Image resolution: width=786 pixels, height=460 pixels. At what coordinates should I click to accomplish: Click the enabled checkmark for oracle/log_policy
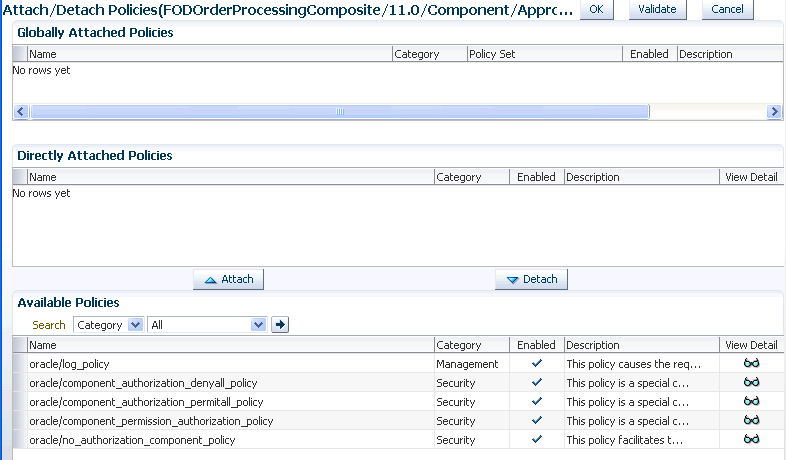point(536,363)
